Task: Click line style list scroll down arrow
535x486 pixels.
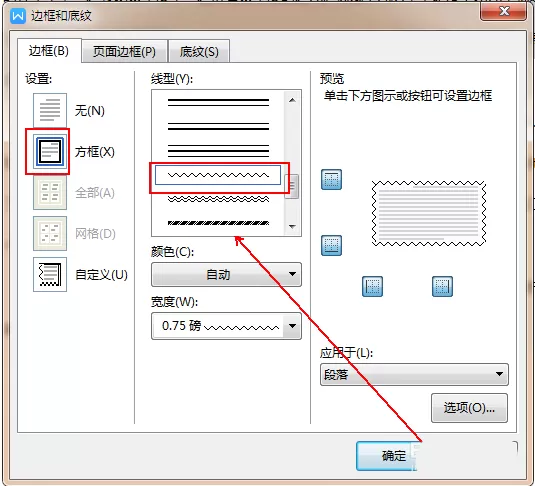Action: [292, 226]
